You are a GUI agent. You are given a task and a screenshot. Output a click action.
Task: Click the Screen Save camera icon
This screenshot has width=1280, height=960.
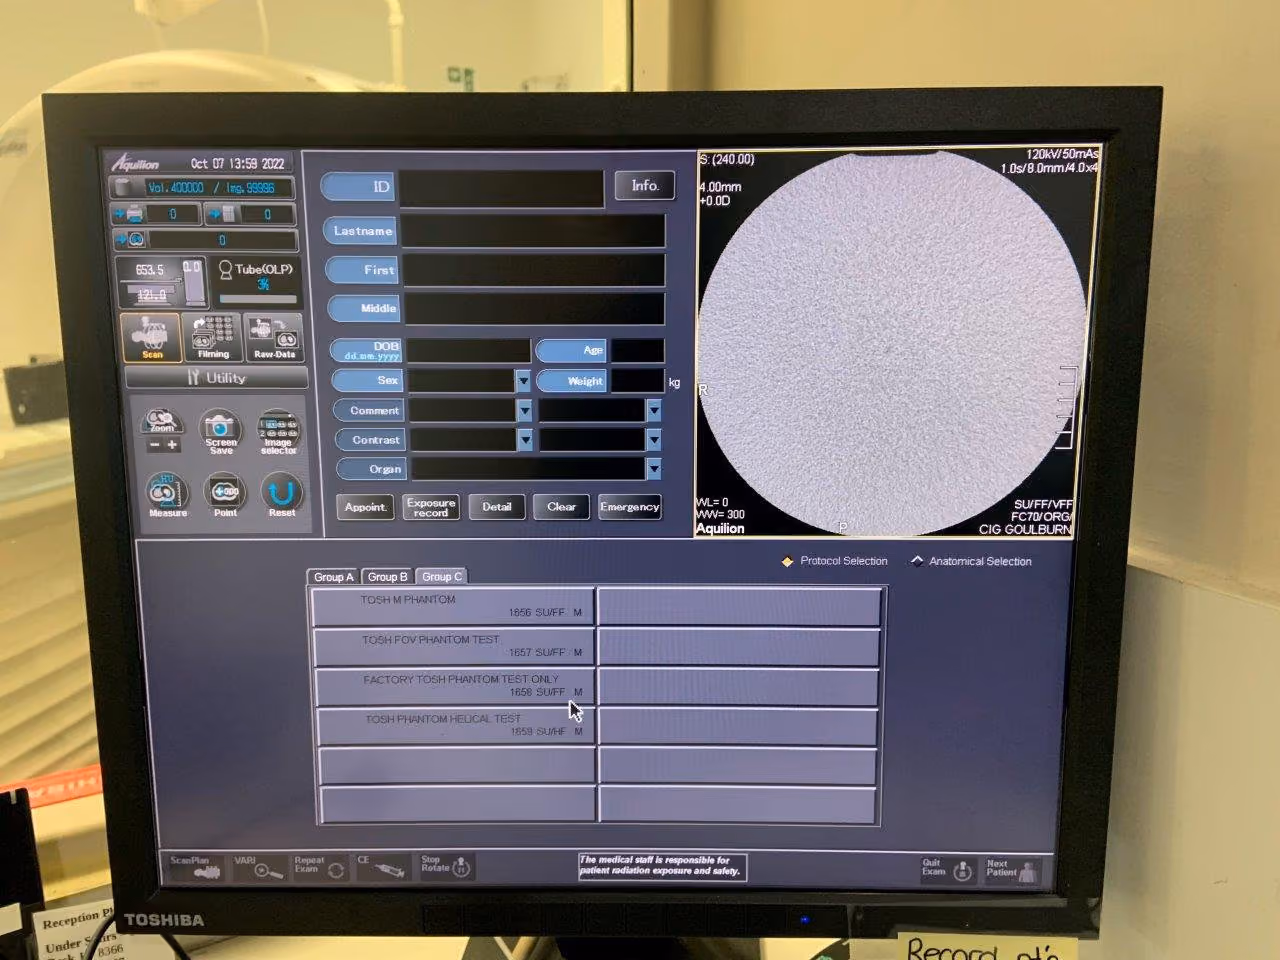[221, 432]
